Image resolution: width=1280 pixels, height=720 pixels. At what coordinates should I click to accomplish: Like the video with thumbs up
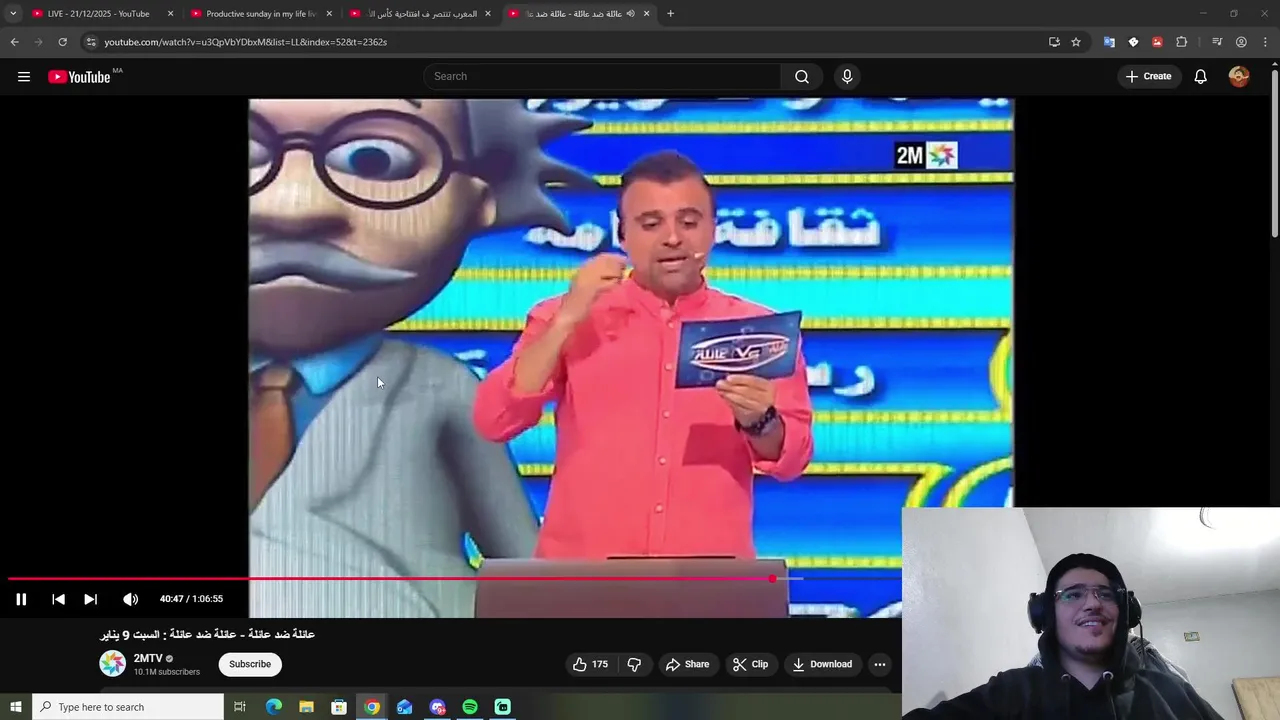click(x=590, y=664)
